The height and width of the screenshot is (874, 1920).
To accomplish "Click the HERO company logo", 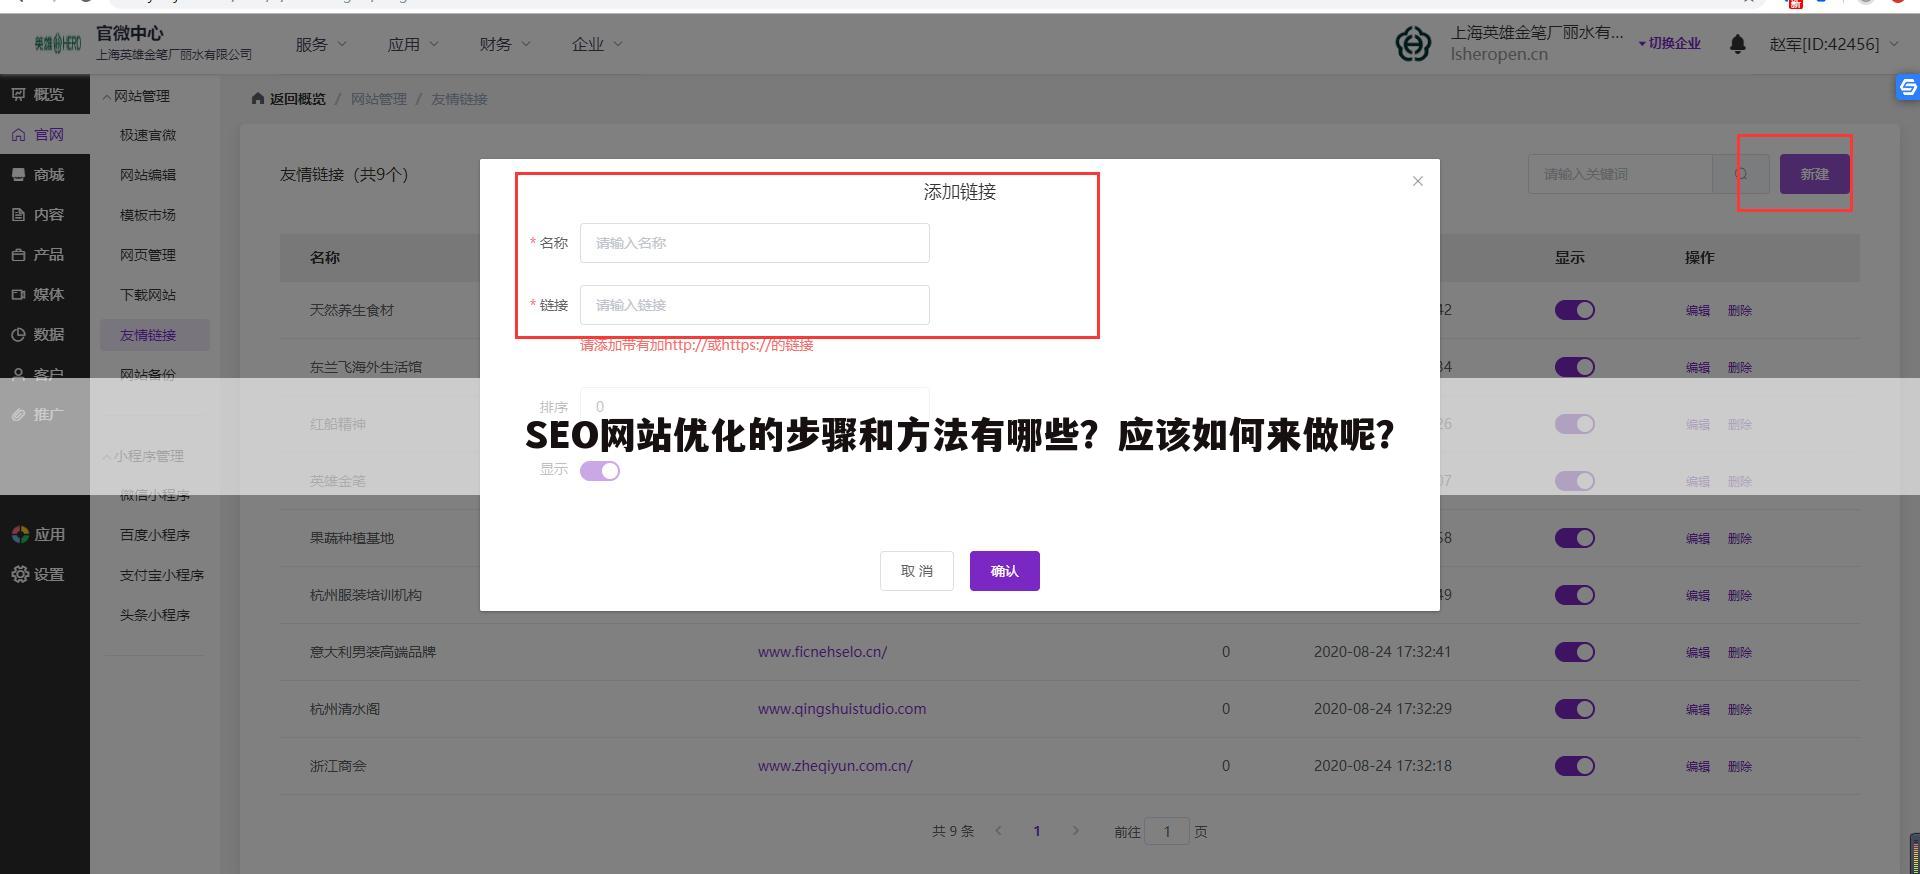I will pos(58,43).
